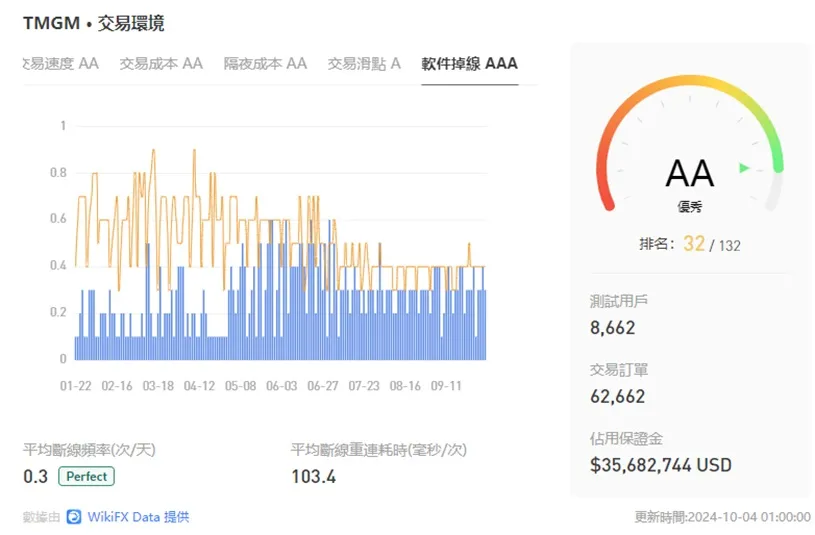Click the 0.4 value on the y-axis
815x535 pixels.
point(58,265)
